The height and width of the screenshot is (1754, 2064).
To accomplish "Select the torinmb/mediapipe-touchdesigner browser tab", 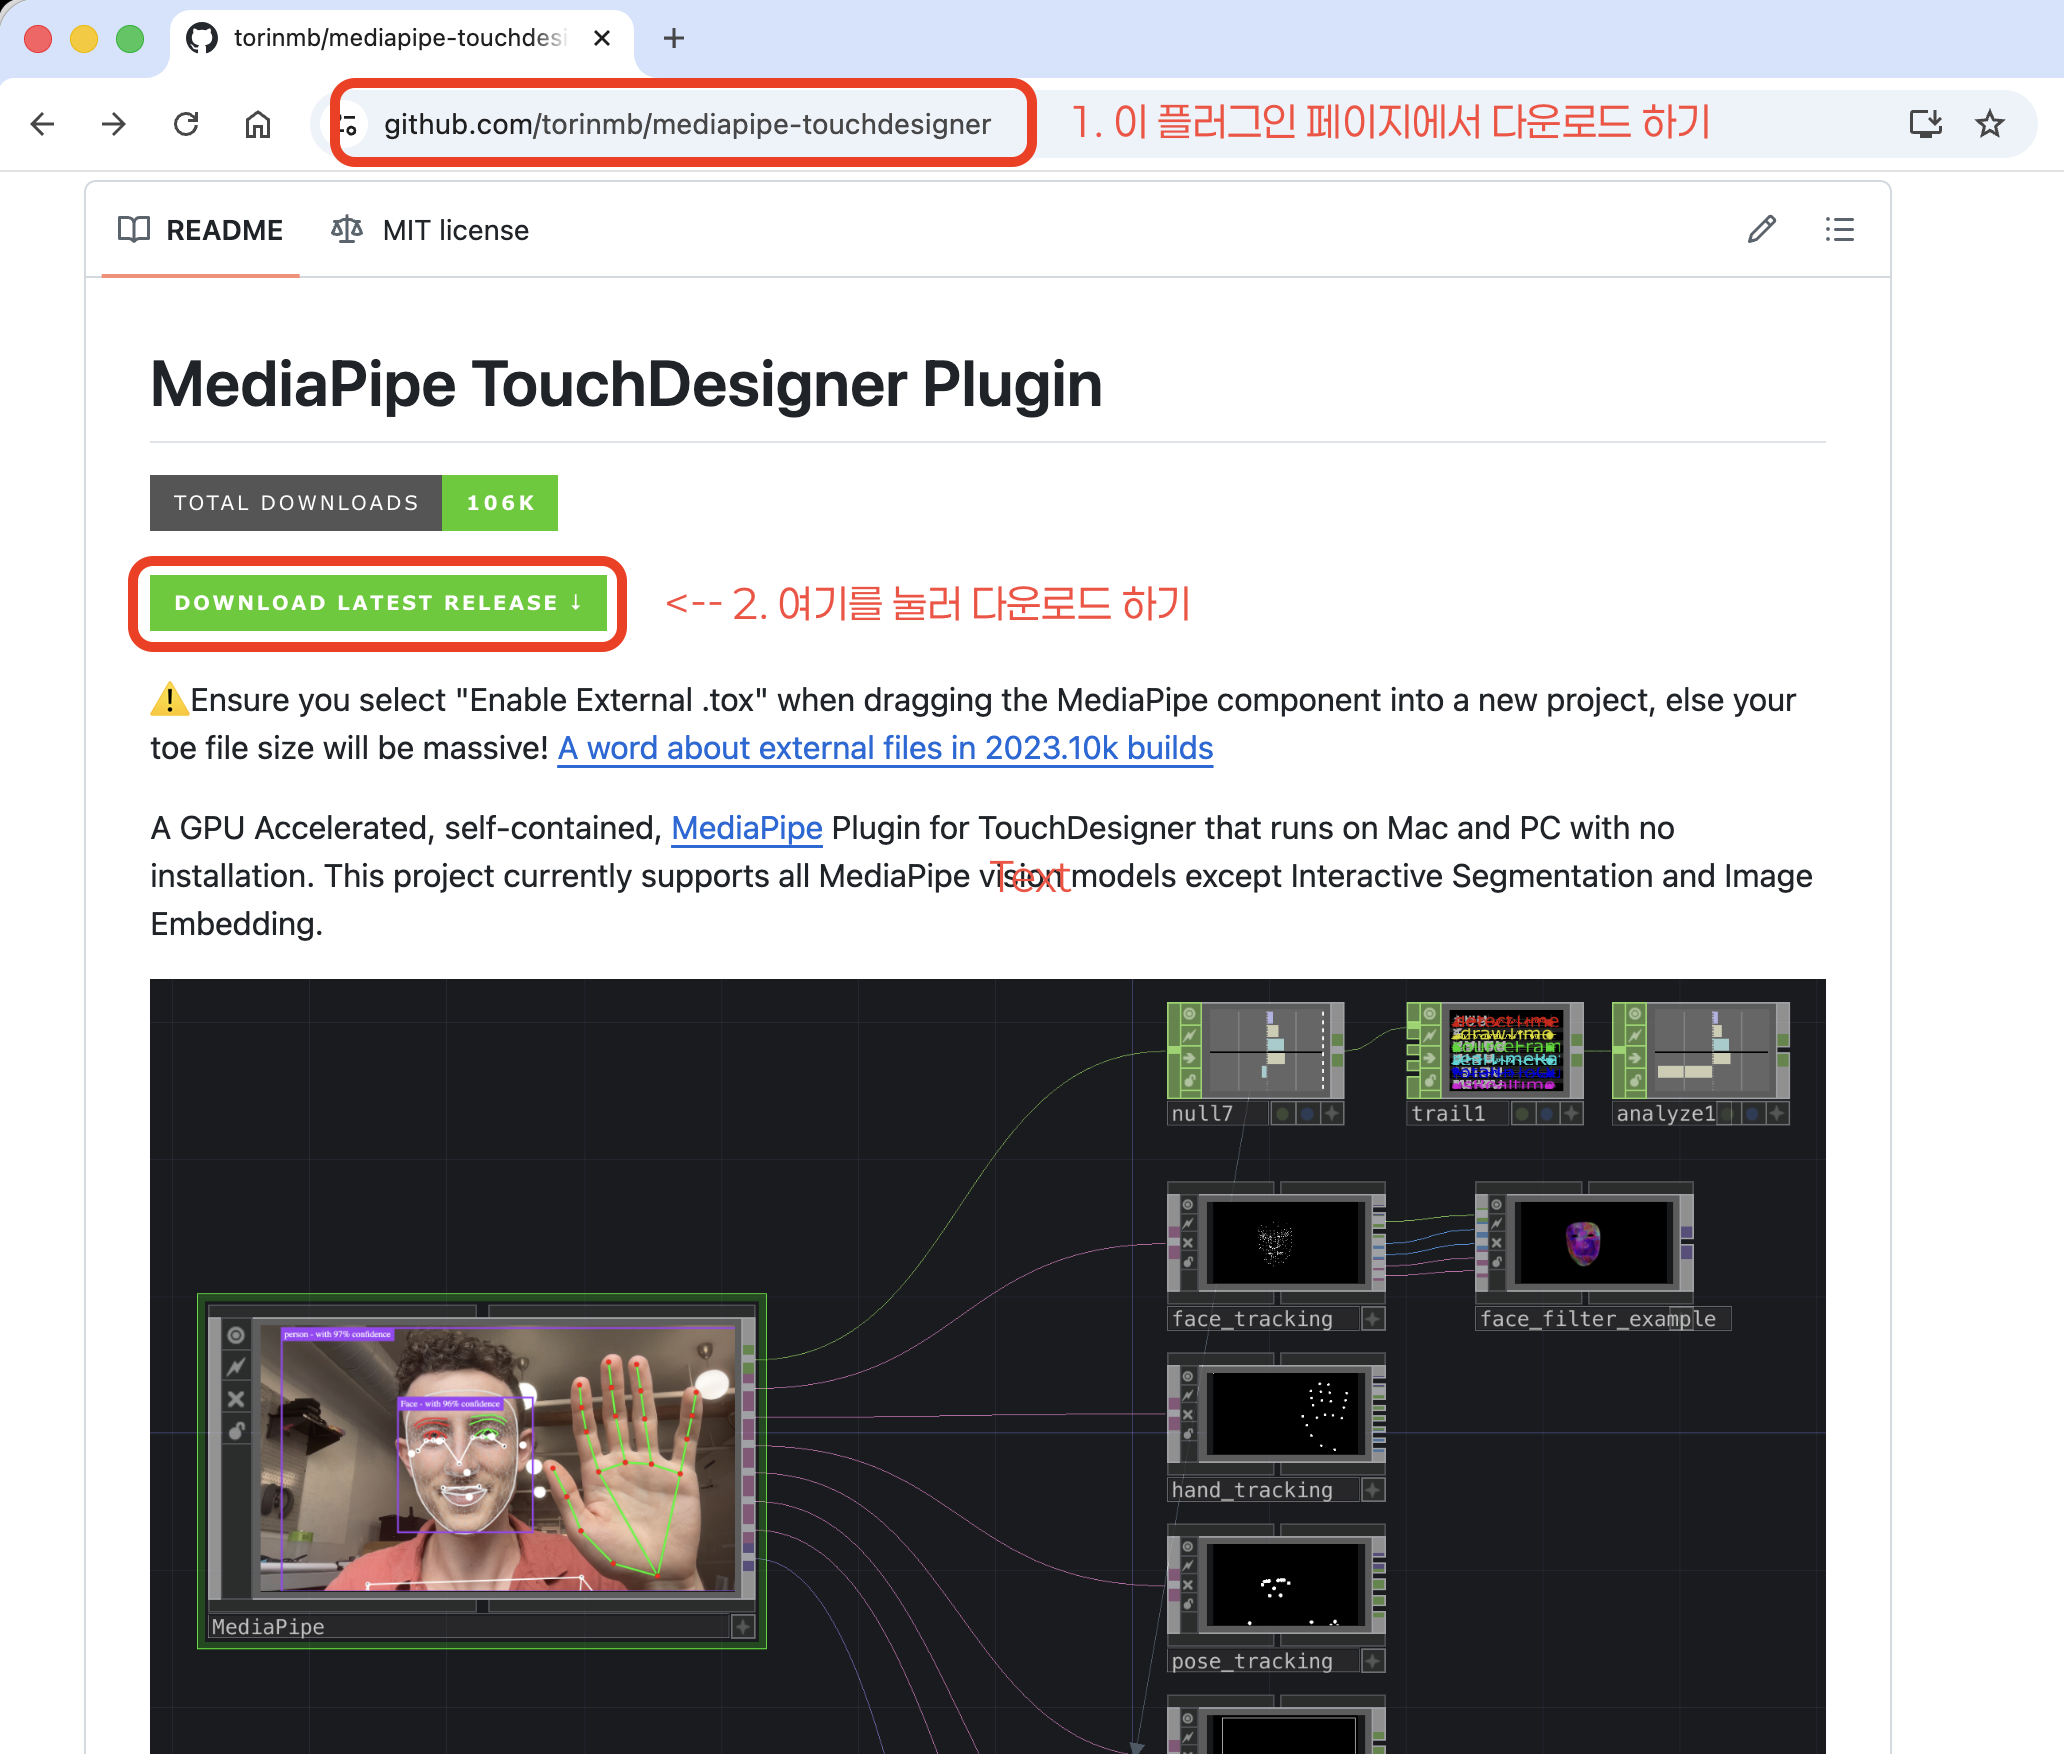I will click(x=402, y=39).
